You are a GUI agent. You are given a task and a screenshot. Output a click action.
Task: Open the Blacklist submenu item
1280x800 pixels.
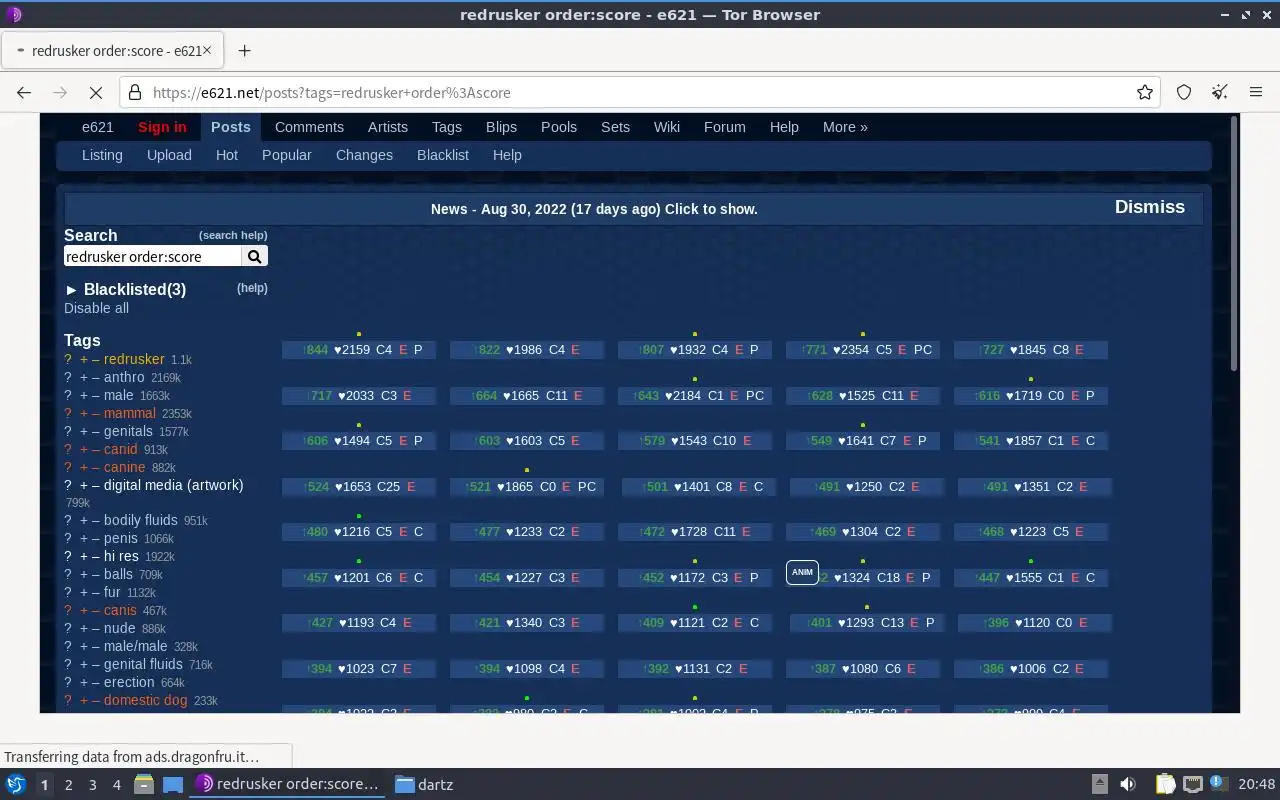(443, 155)
